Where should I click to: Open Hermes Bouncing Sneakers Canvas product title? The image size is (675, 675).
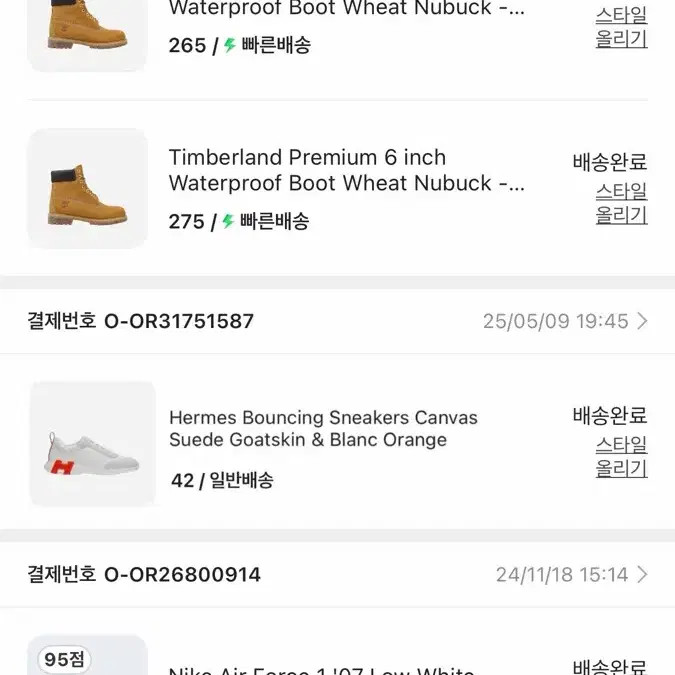pyautogui.click(x=323, y=429)
